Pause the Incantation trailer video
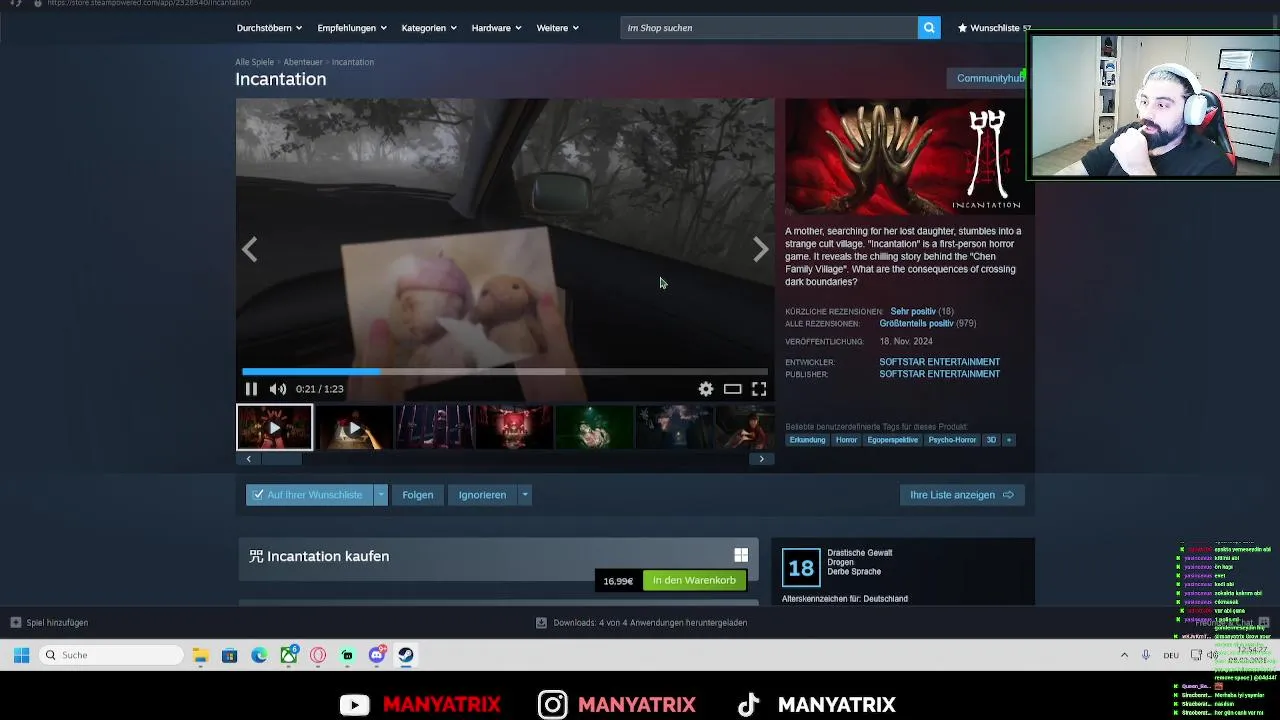The height and width of the screenshot is (720, 1280). [251, 389]
